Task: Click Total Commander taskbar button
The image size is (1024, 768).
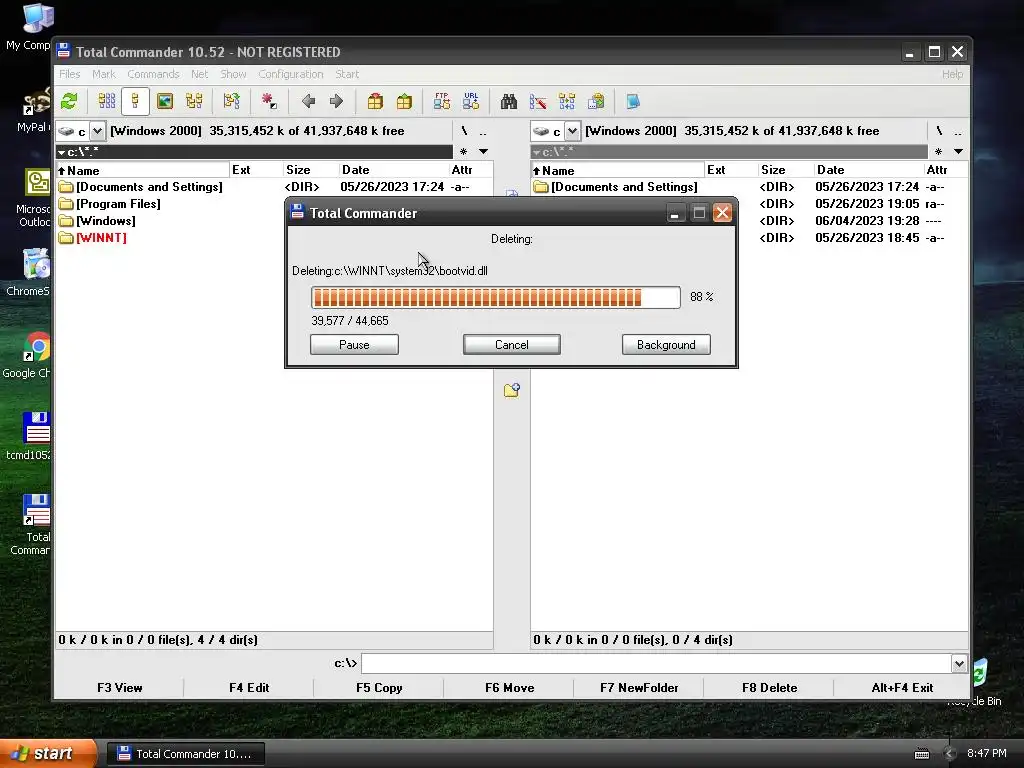Action: coord(185,754)
